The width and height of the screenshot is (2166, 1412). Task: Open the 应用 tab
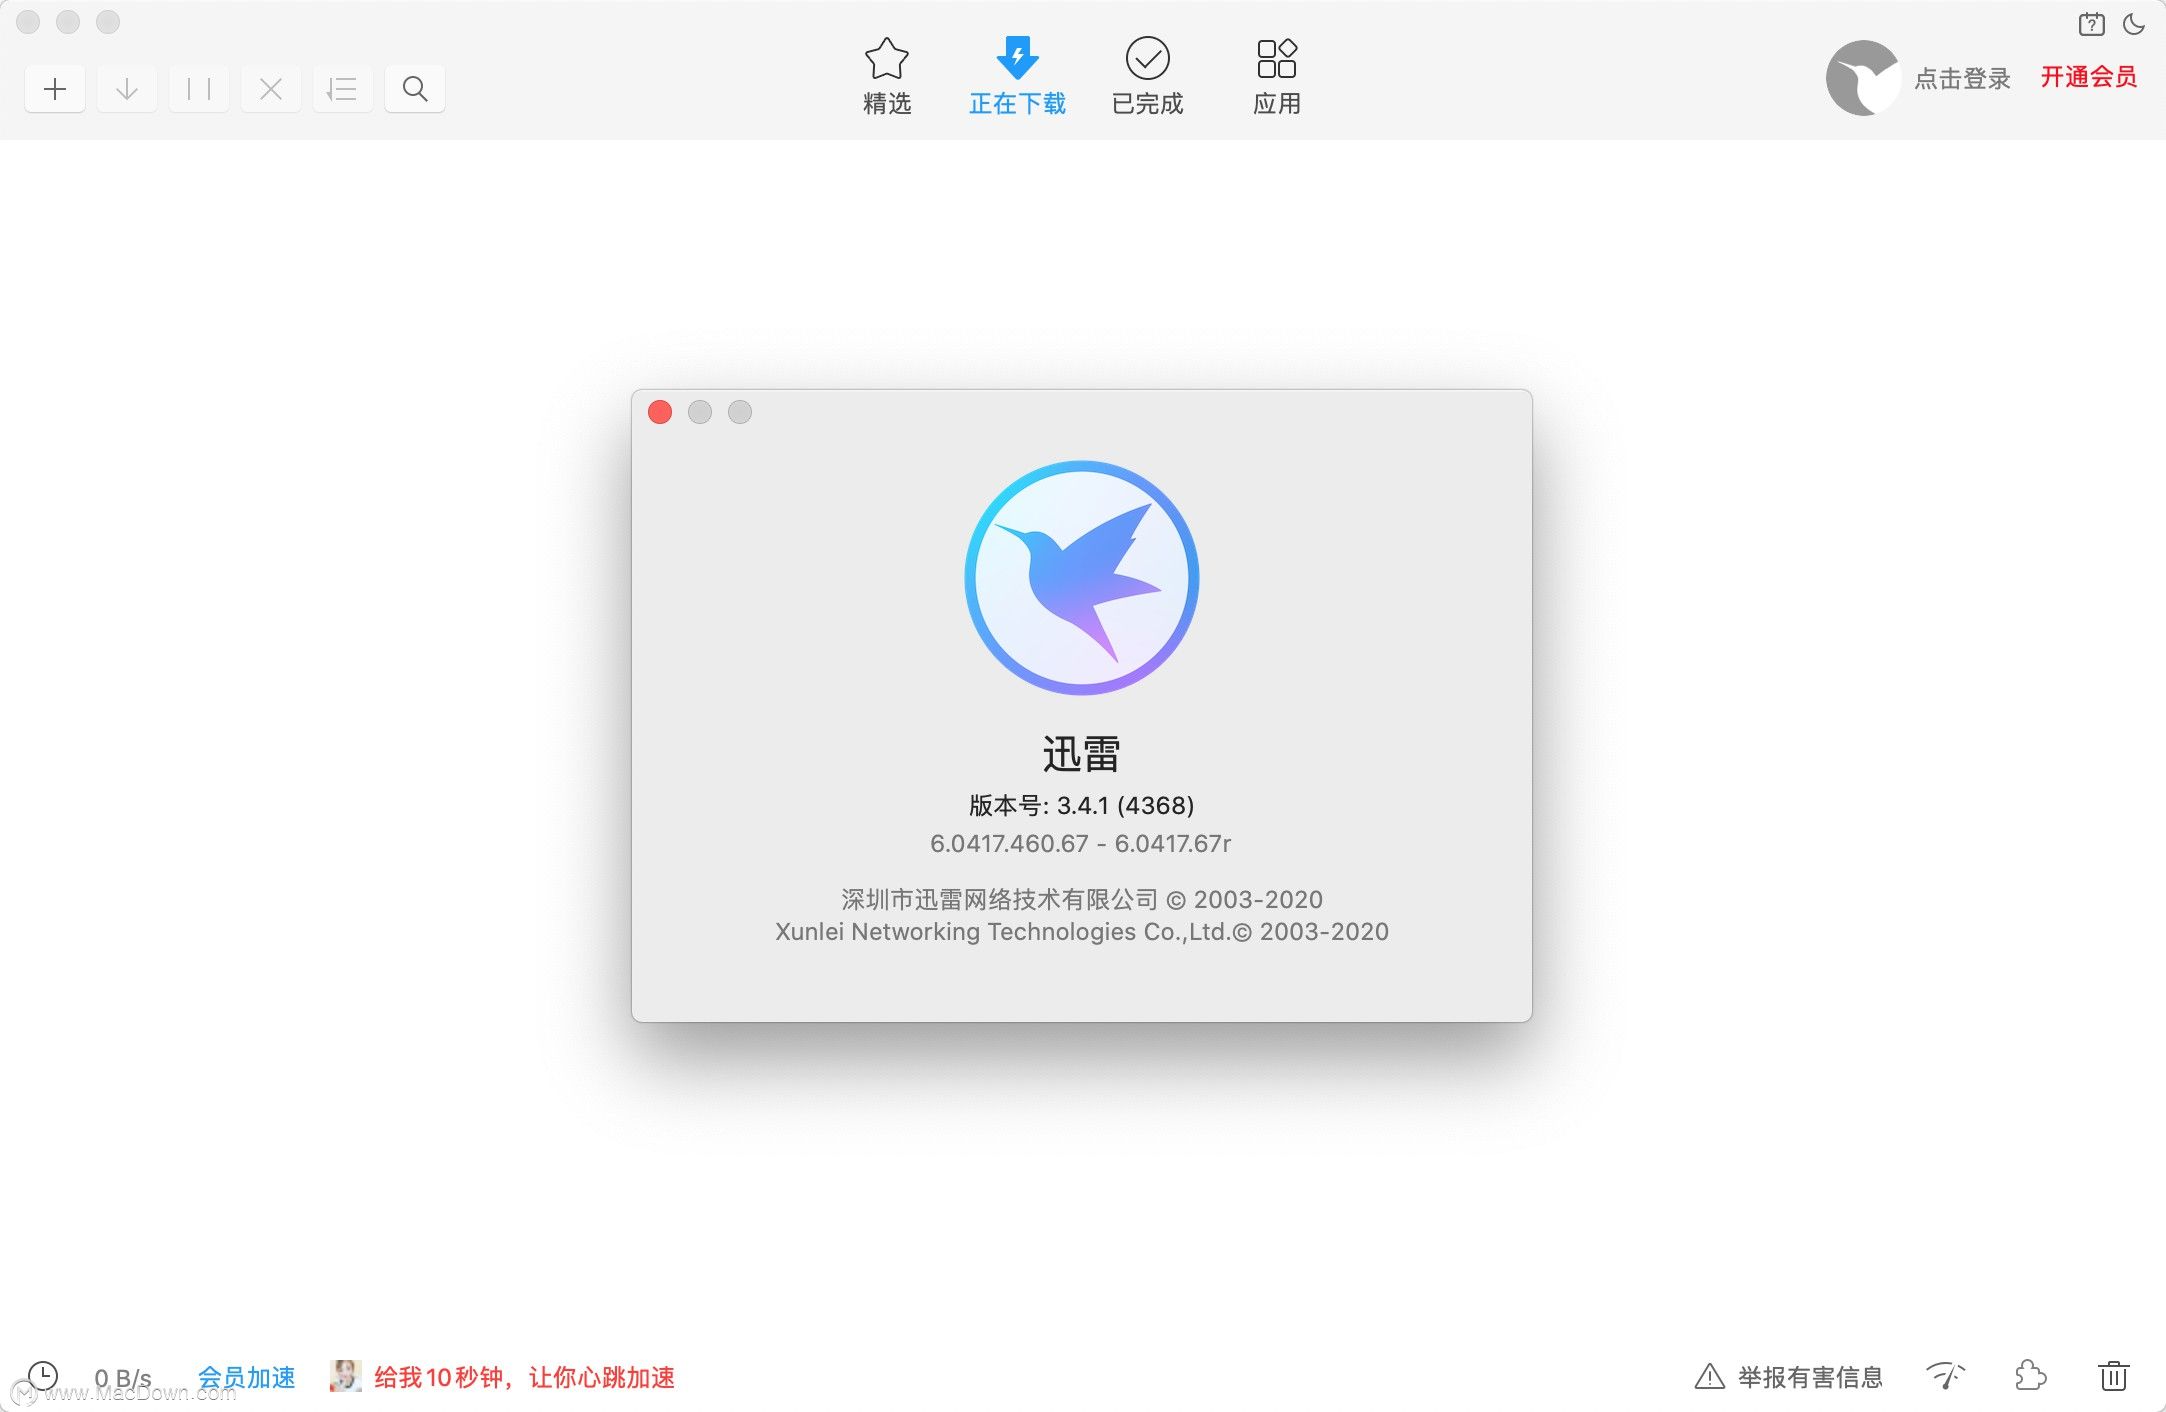[x=1277, y=77]
